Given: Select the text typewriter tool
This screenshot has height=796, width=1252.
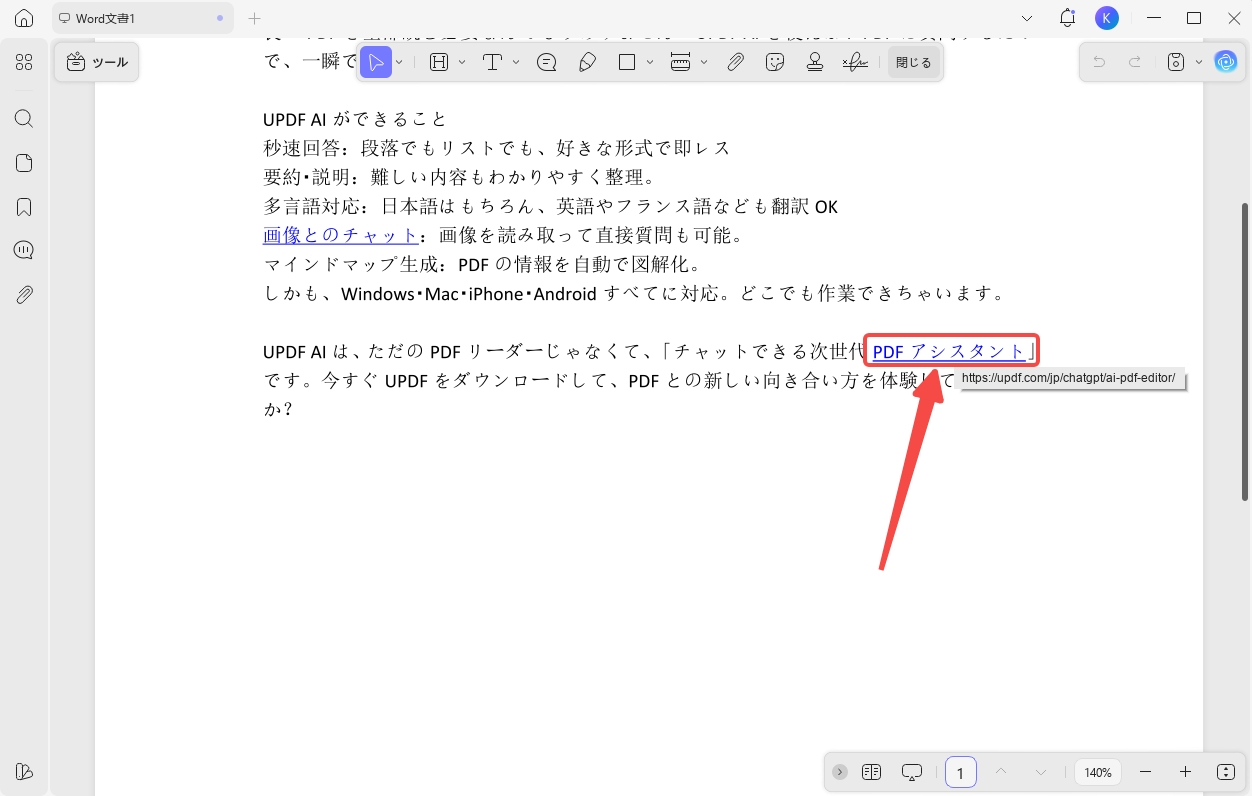Looking at the screenshot, I should click(x=492, y=62).
